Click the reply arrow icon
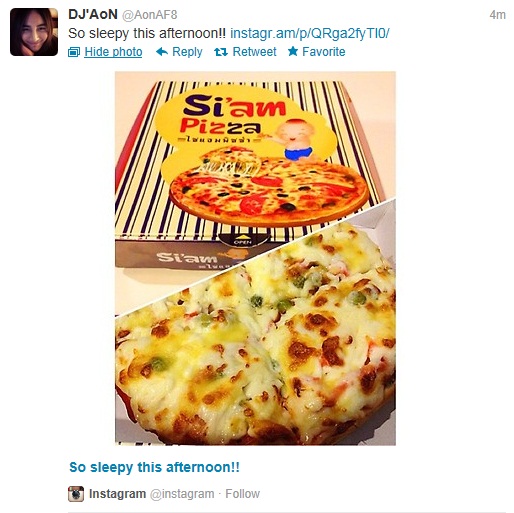This screenshot has height=513, width=514. [162, 52]
